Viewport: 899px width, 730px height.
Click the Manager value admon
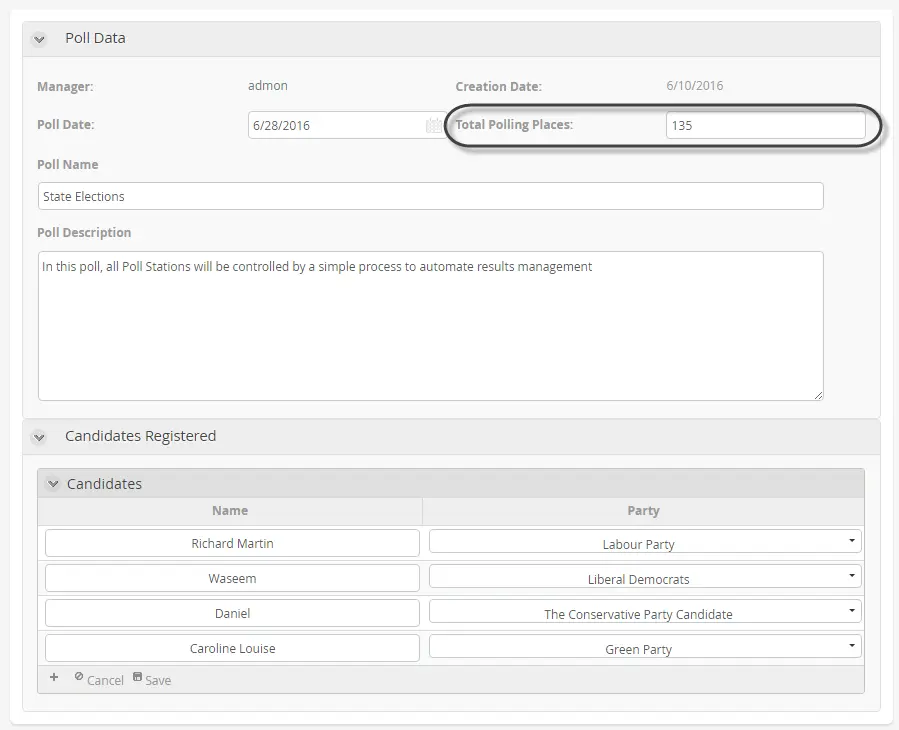268,85
